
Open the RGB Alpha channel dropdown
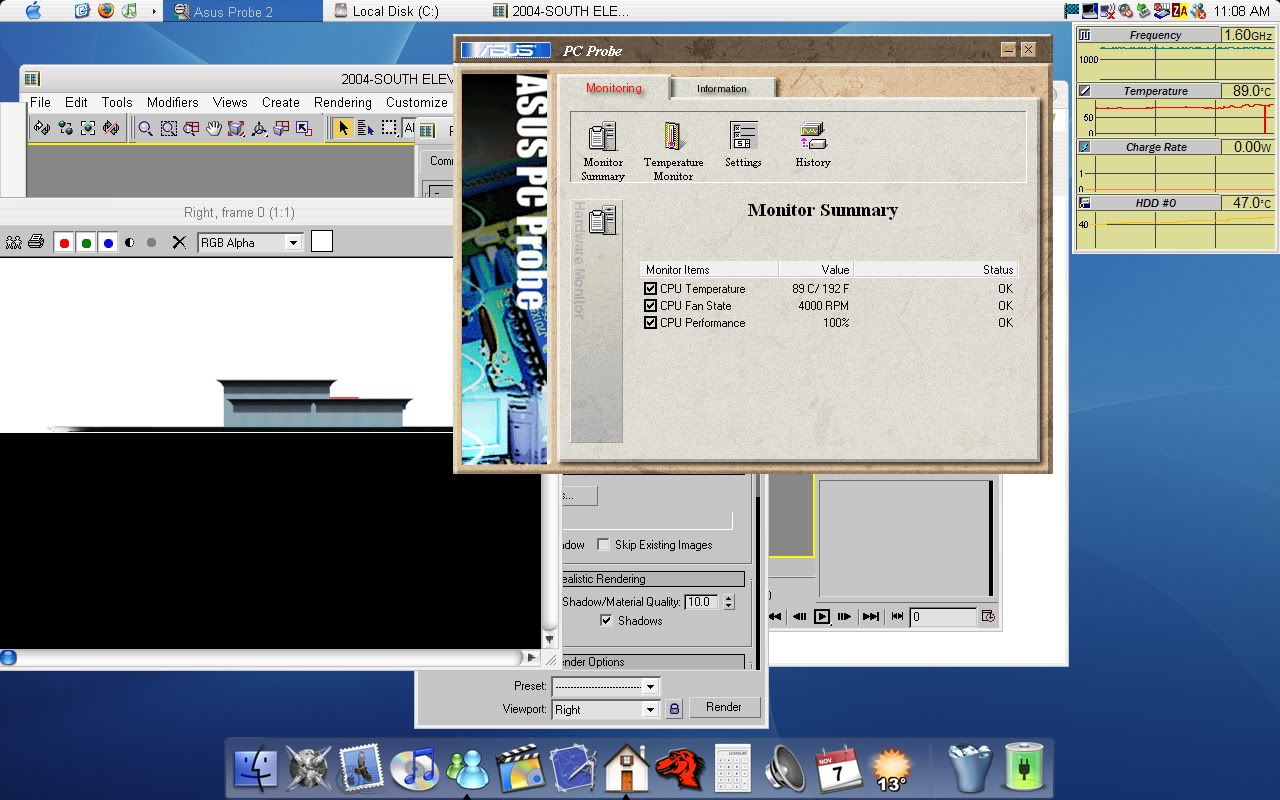click(x=250, y=242)
